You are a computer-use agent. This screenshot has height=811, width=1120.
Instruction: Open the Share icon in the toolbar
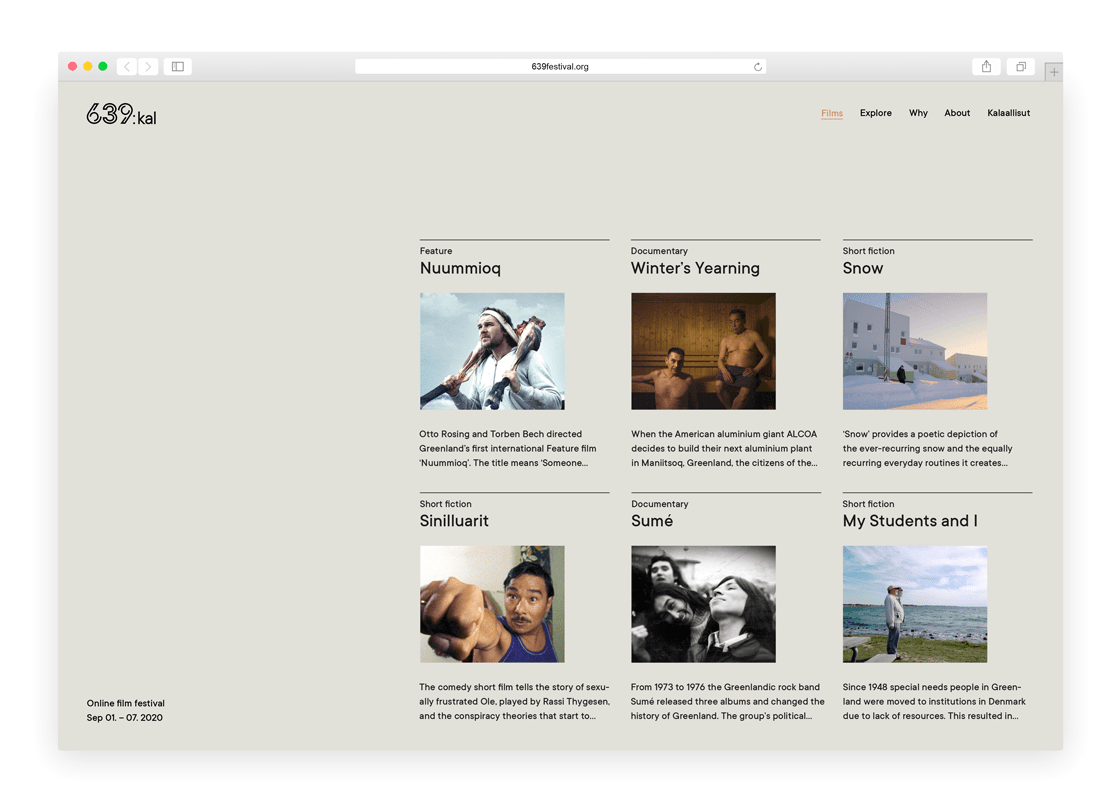click(986, 67)
